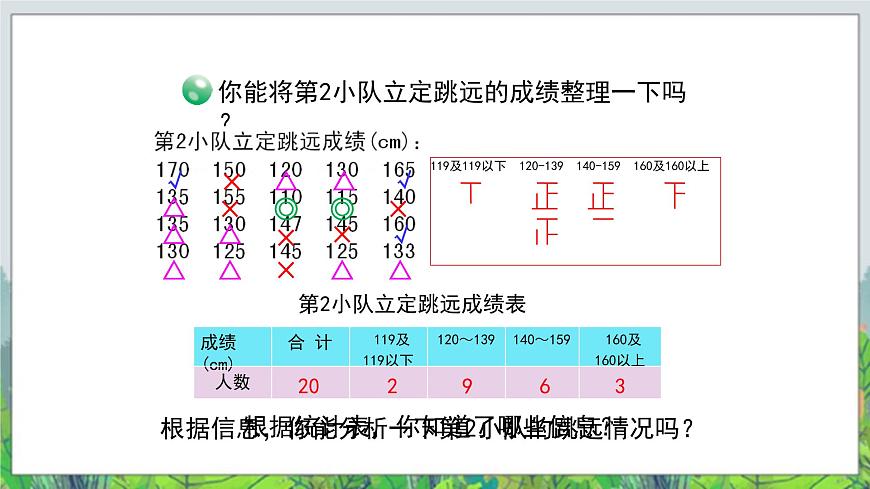Viewport: 870px width, 489px height.
Task: Click the score 120 in the list
Action: 286,169
